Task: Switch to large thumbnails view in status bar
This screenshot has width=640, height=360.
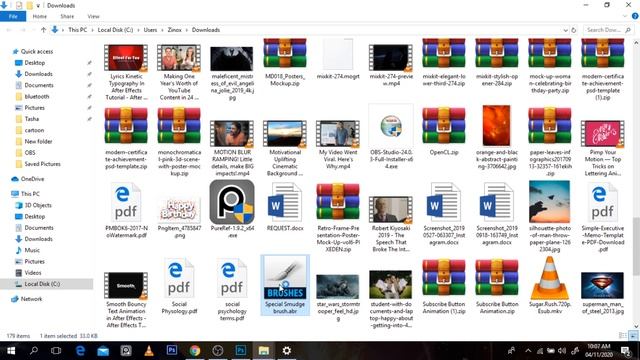Action: [633, 336]
